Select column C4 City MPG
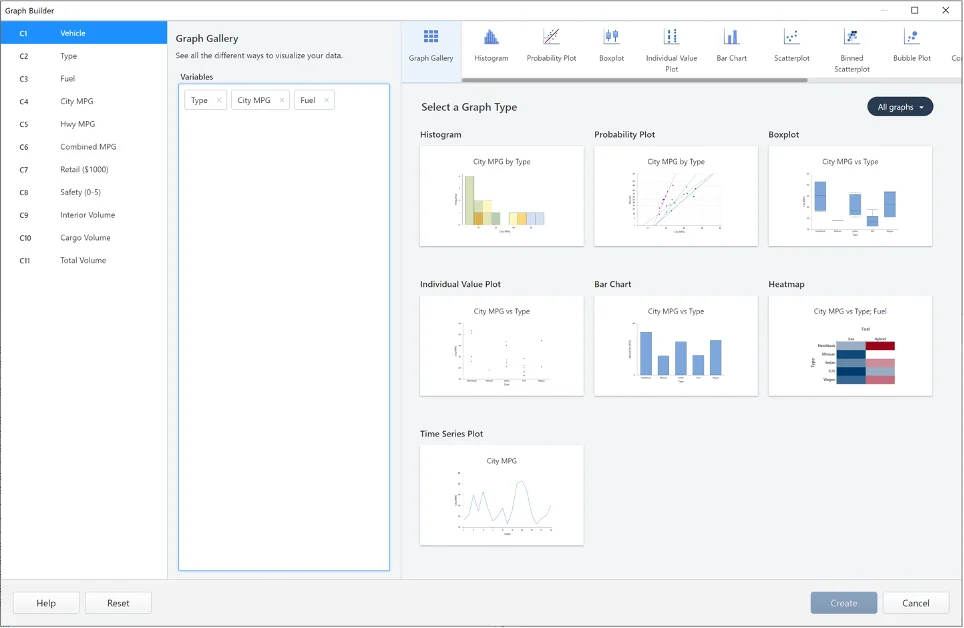964x628 pixels. click(84, 101)
